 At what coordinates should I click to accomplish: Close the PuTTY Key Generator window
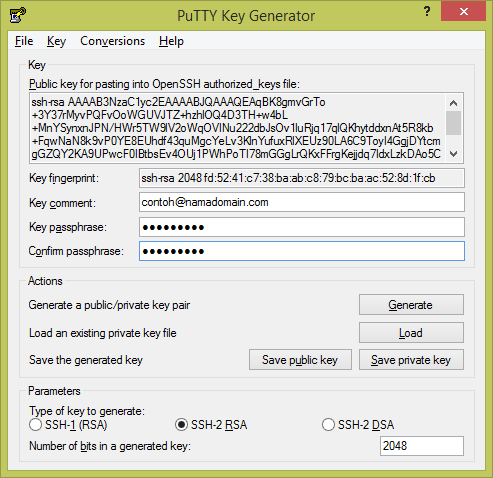[x=463, y=12]
